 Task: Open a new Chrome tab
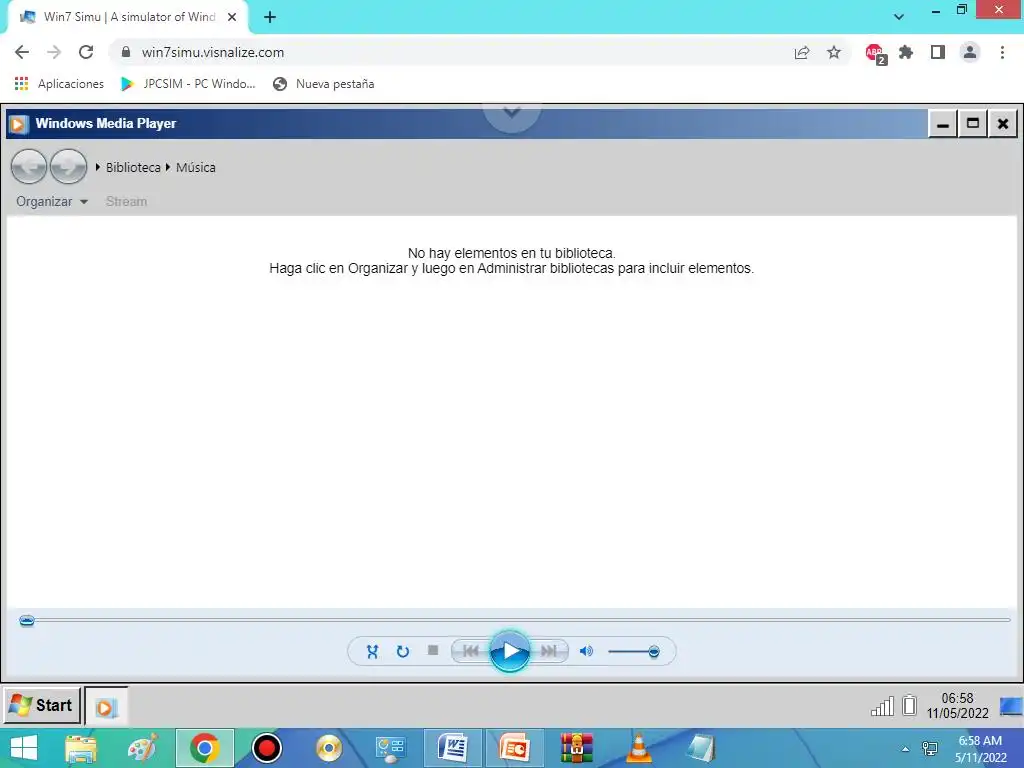[270, 17]
